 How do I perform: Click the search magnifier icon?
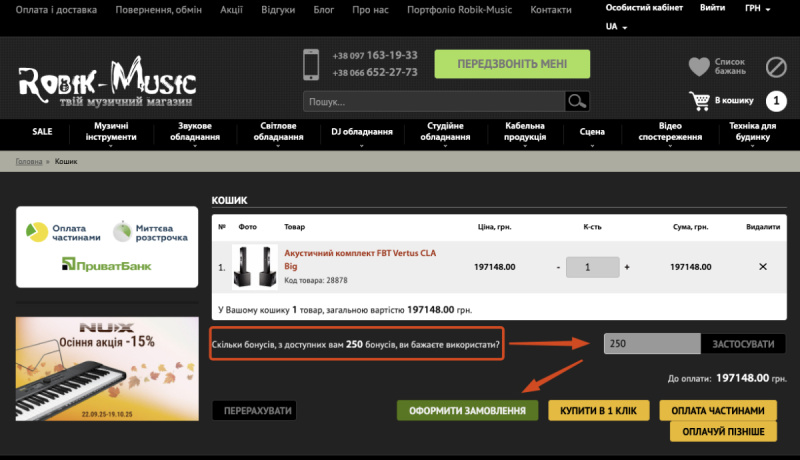576,101
